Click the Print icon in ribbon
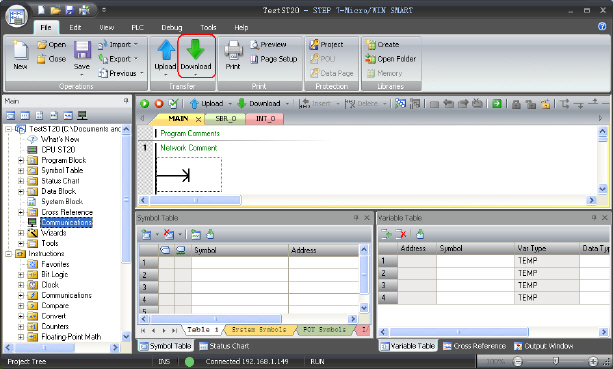This screenshot has height=369, width=613. click(x=233, y=50)
